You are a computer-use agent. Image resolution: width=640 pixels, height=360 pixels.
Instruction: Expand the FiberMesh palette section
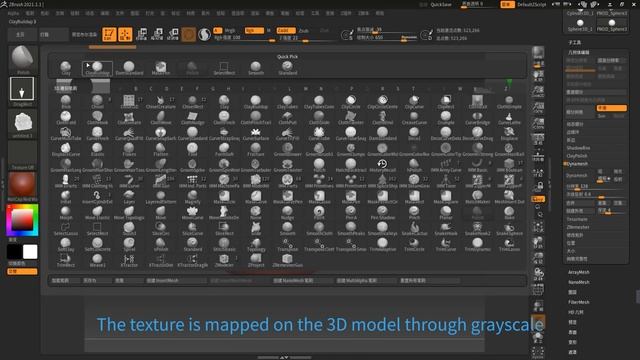click(x=578, y=302)
